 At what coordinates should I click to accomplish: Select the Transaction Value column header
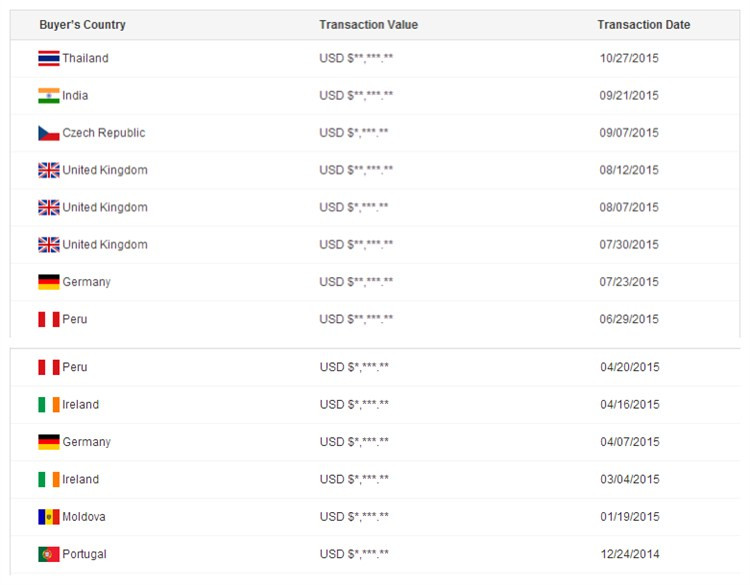[x=368, y=25]
